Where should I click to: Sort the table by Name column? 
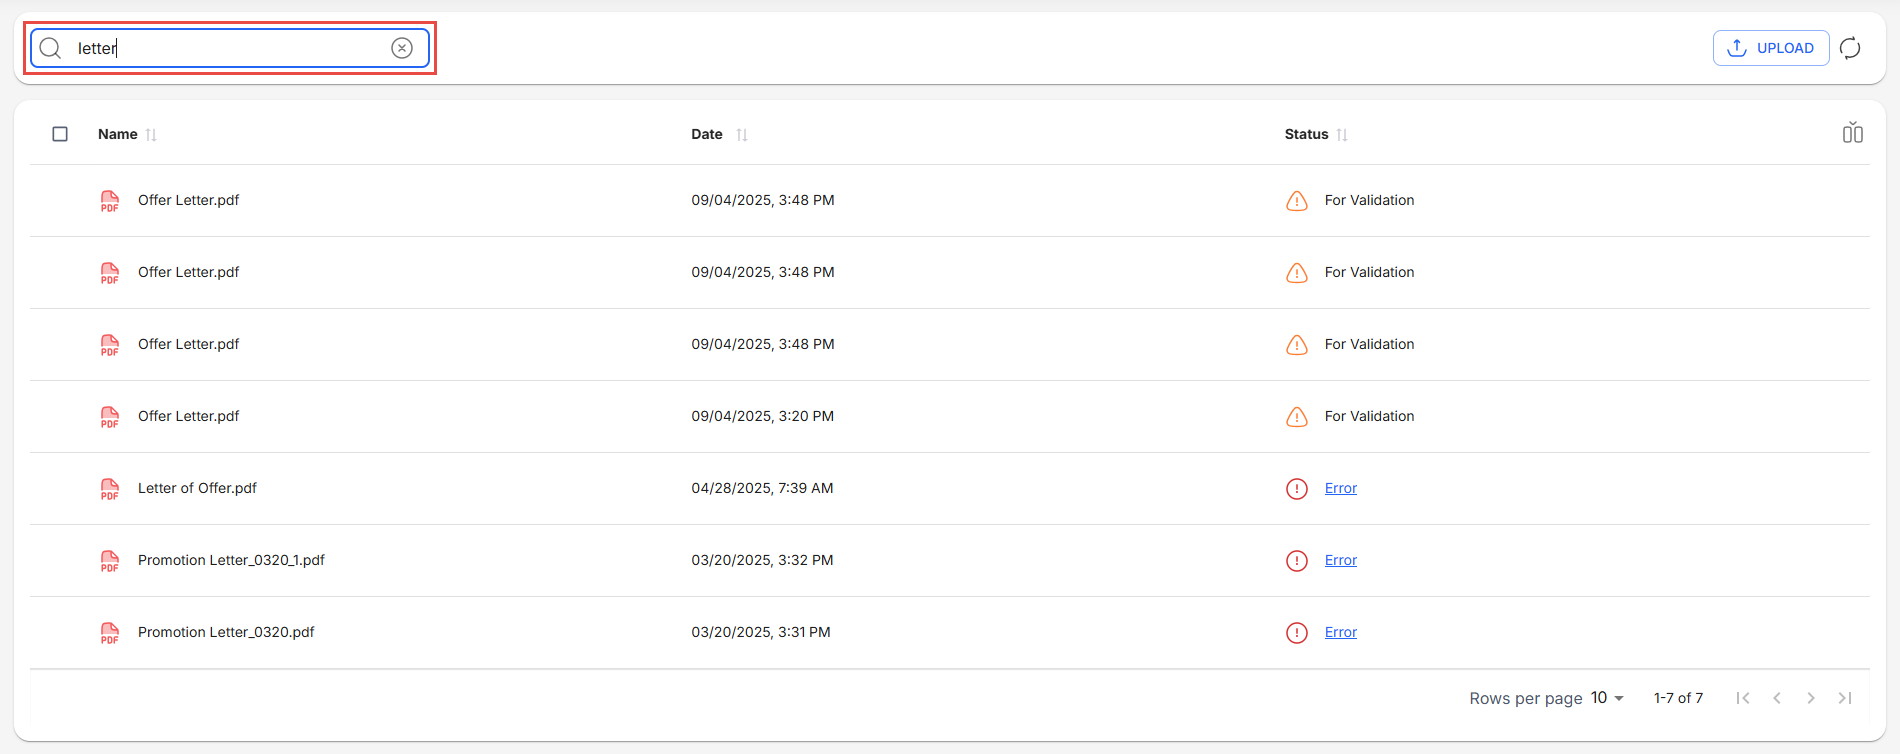point(151,135)
